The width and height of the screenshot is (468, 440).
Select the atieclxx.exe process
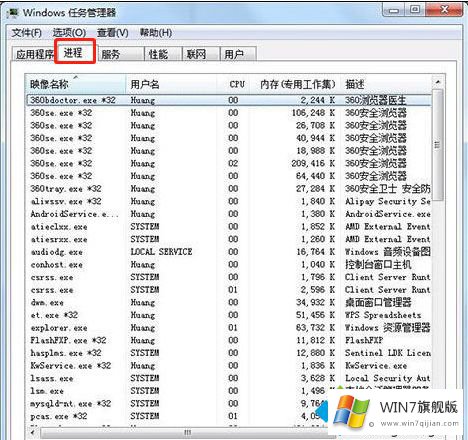(x=229, y=227)
